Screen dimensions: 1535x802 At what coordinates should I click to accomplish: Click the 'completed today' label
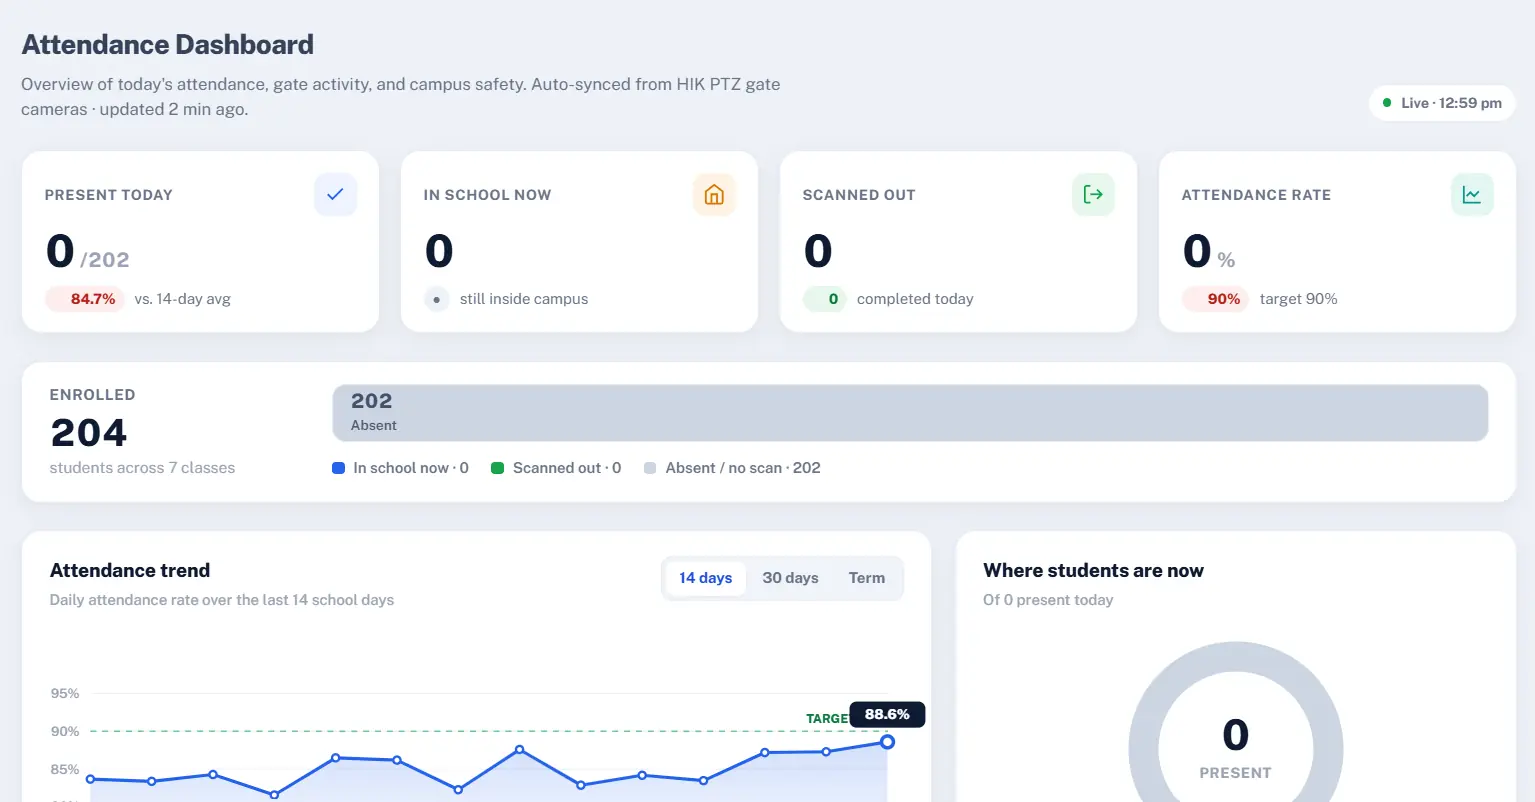pyautogui.click(x=915, y=299)
